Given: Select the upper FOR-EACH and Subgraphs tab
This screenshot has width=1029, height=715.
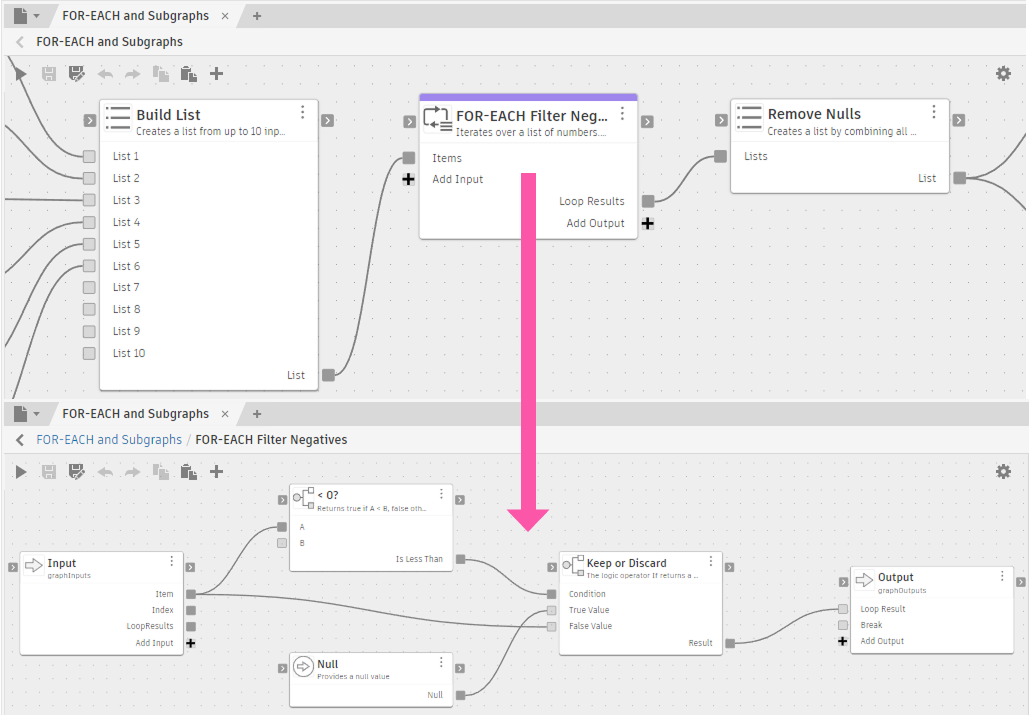Looking at the screenshot, I should point(135,16).
